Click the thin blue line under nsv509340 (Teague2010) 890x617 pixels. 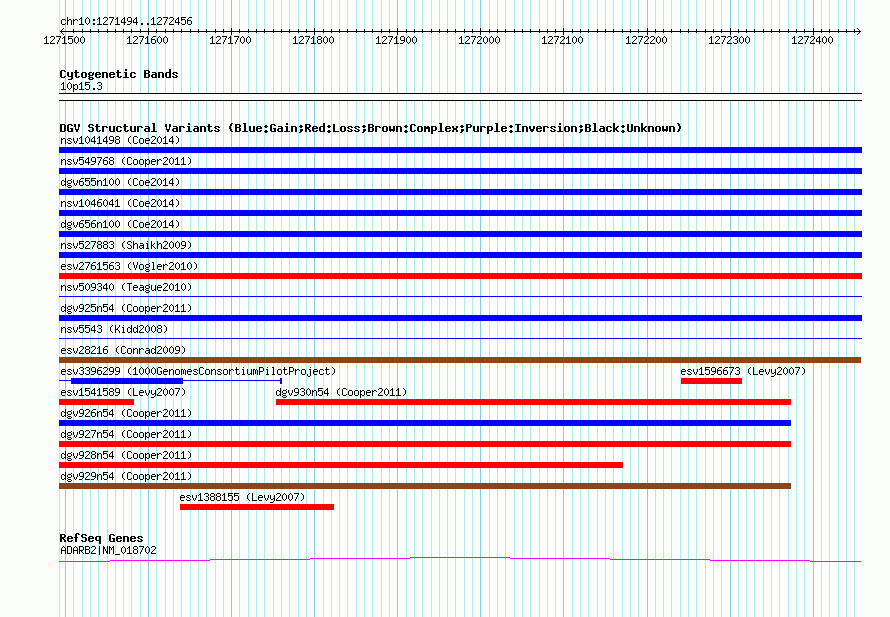pyautogui.click(x=460, y=296)
